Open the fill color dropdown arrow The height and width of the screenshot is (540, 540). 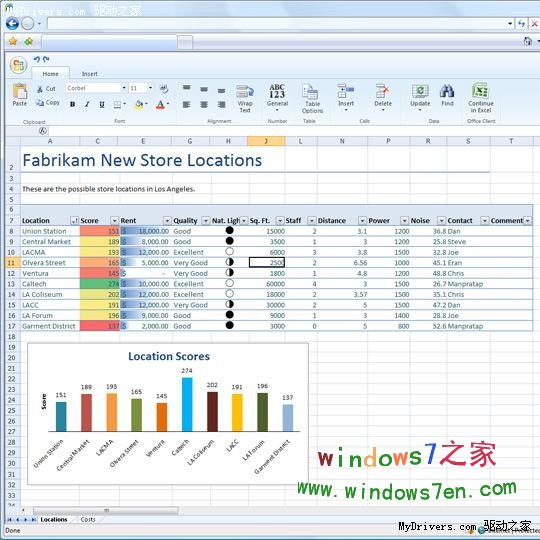(146, 104)
